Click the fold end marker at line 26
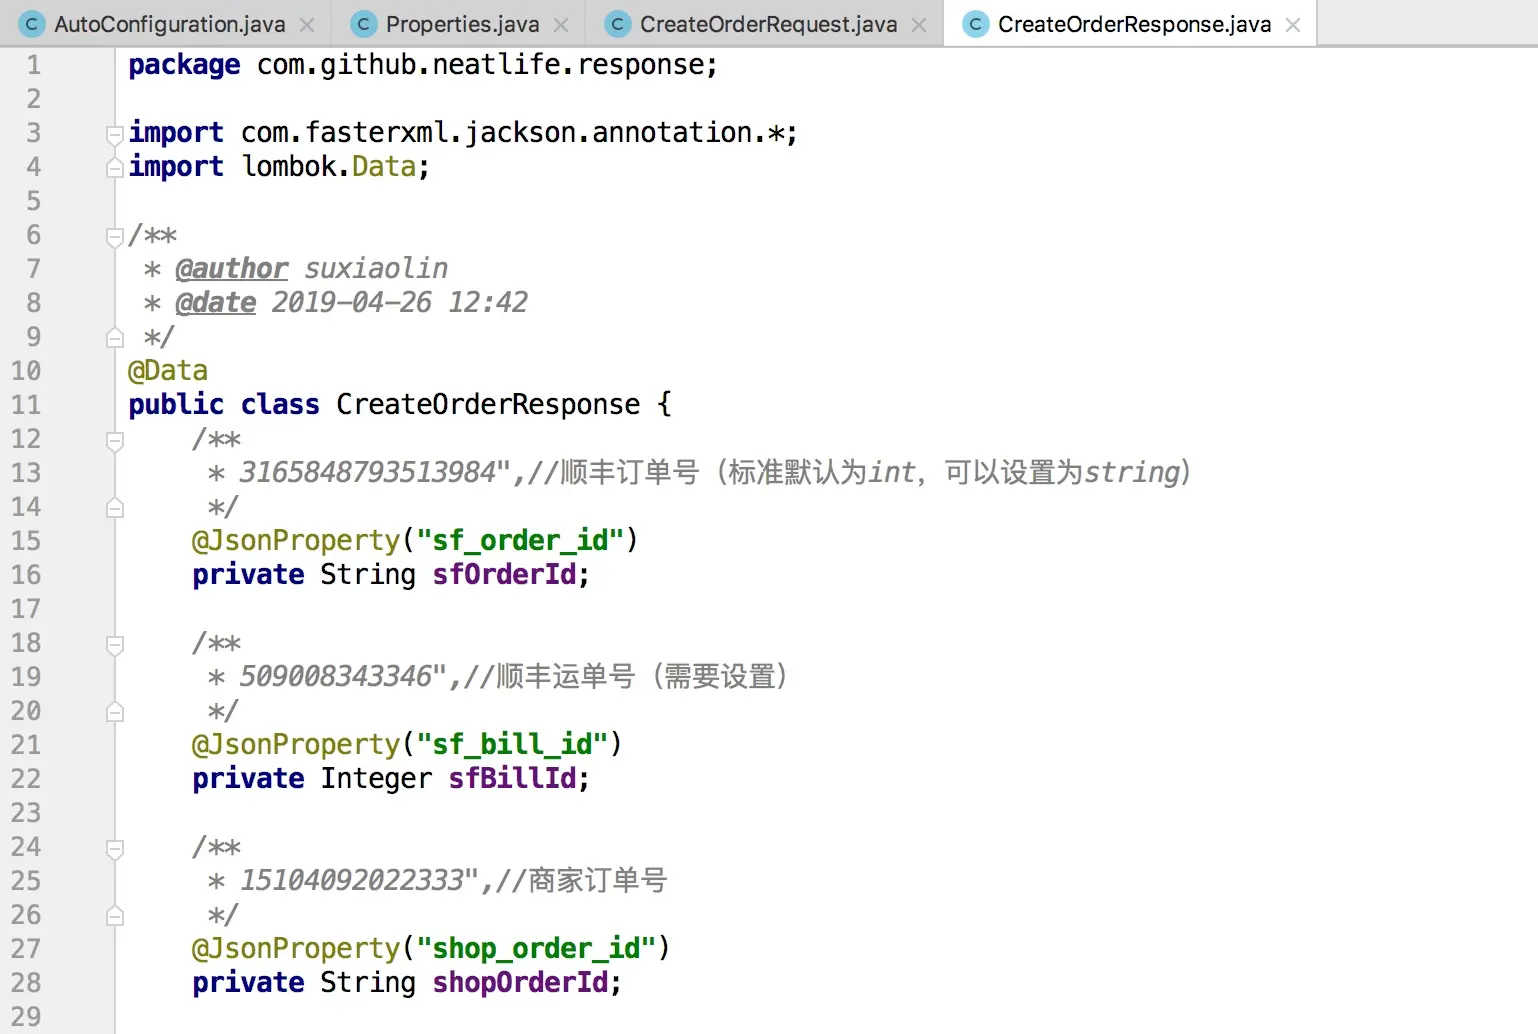 pos(115,916)
